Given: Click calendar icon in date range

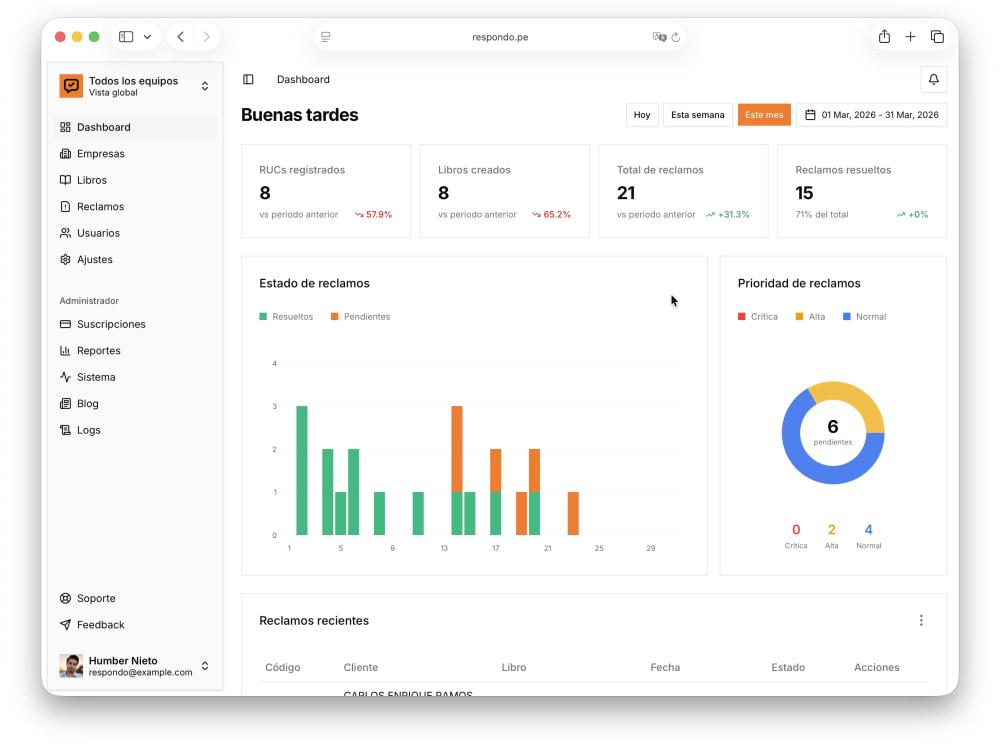Looking at the screenshot, I should (x=810, y=115).
